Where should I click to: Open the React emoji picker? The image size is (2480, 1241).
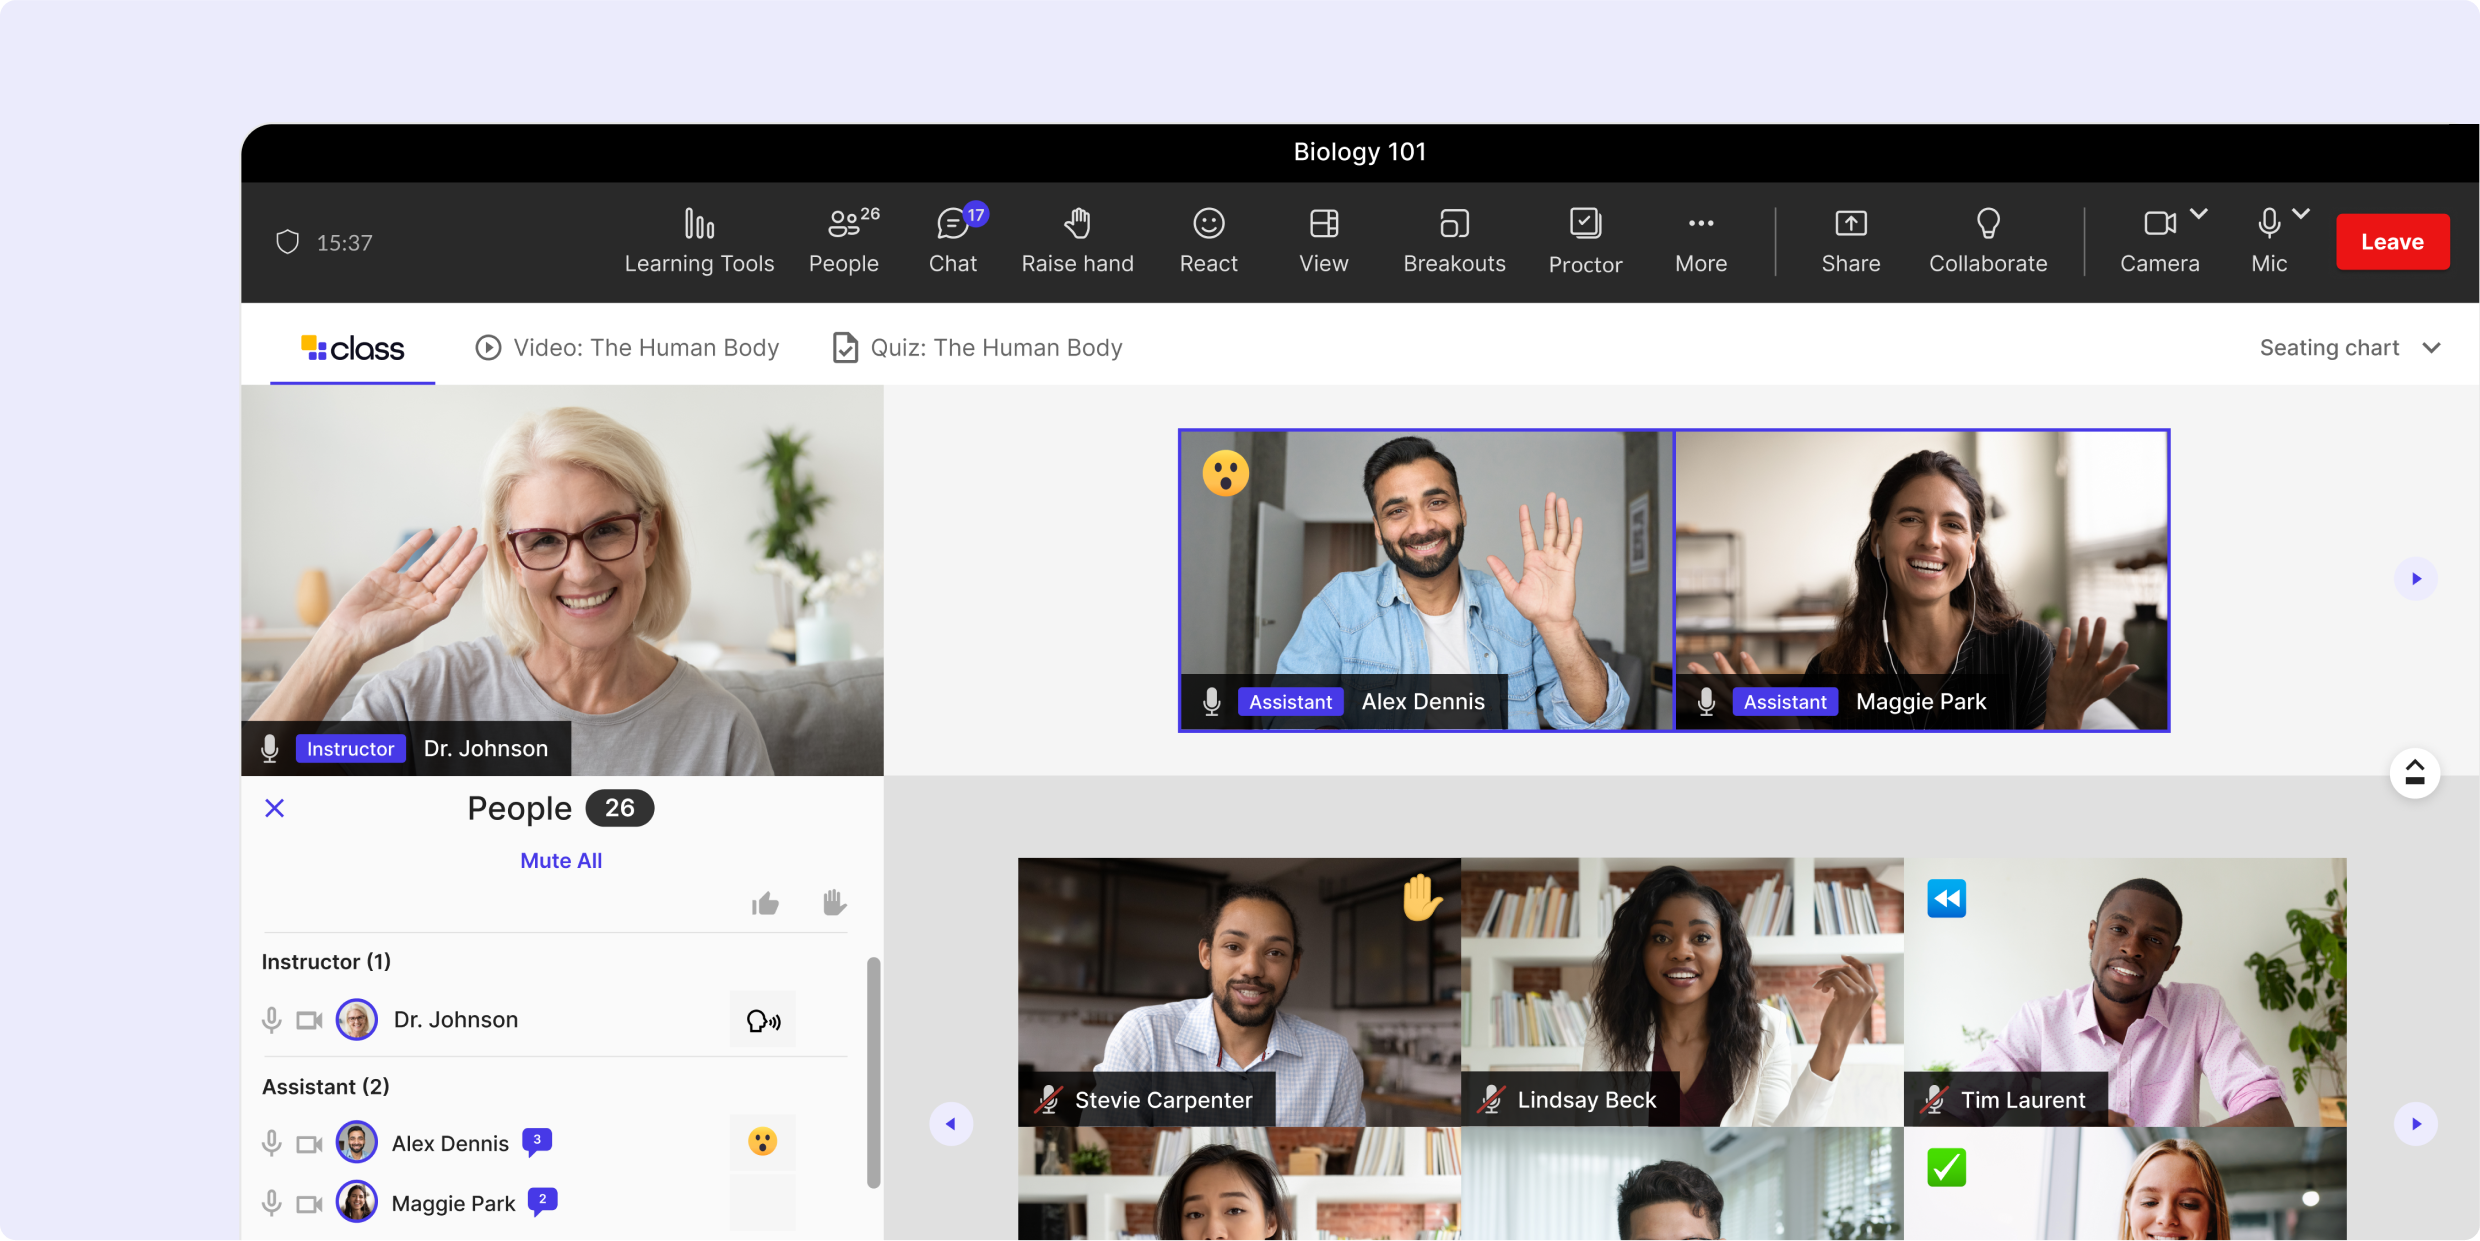coord(1209,240)
